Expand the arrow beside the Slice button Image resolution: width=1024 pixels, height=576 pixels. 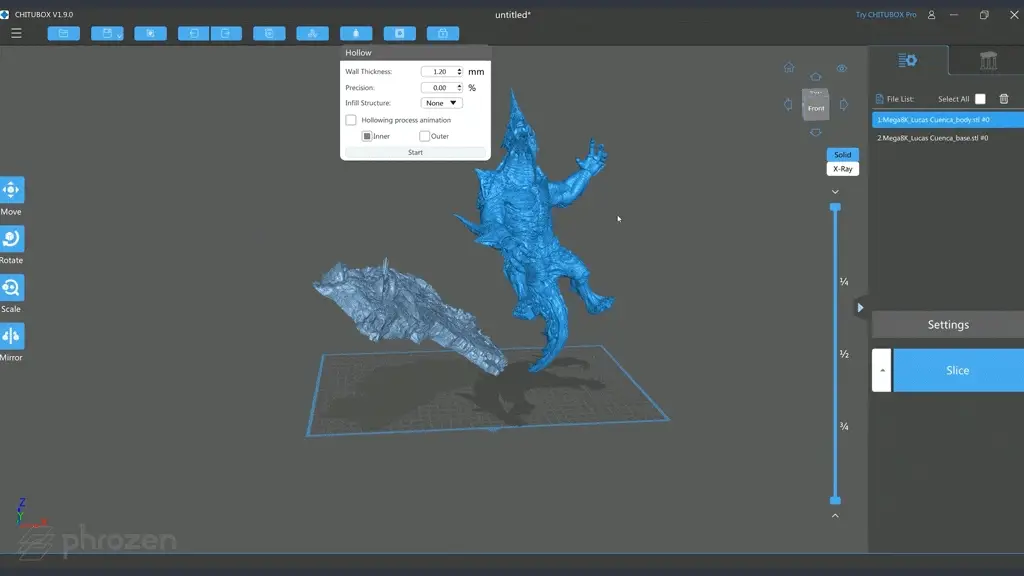(x=881, y=370)
